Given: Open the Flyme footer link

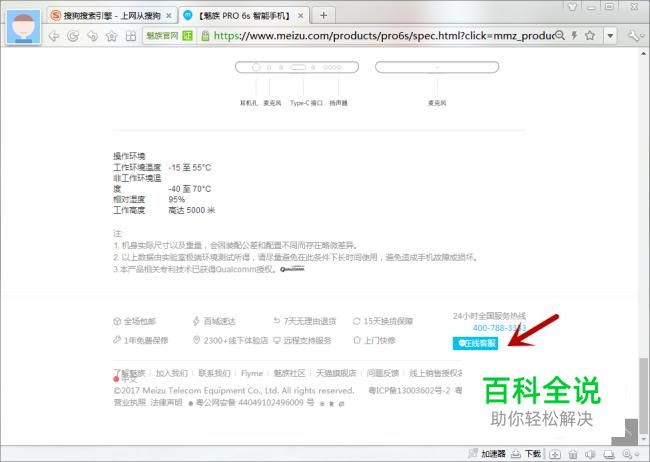Looking at the screenshot, I should click(252, 373).
